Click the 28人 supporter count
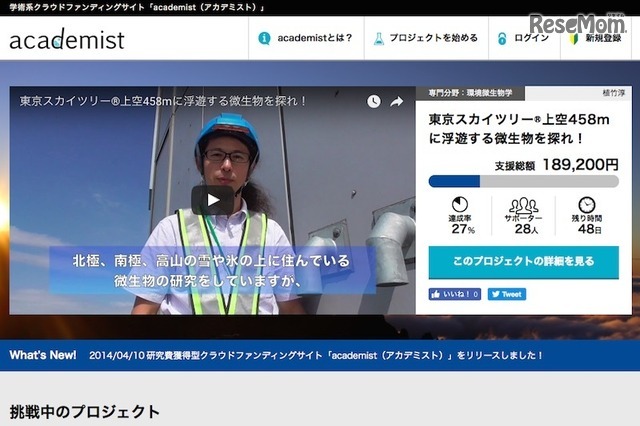Image resolution: width=640 pixels, height=426 pixels. [526, 229]
